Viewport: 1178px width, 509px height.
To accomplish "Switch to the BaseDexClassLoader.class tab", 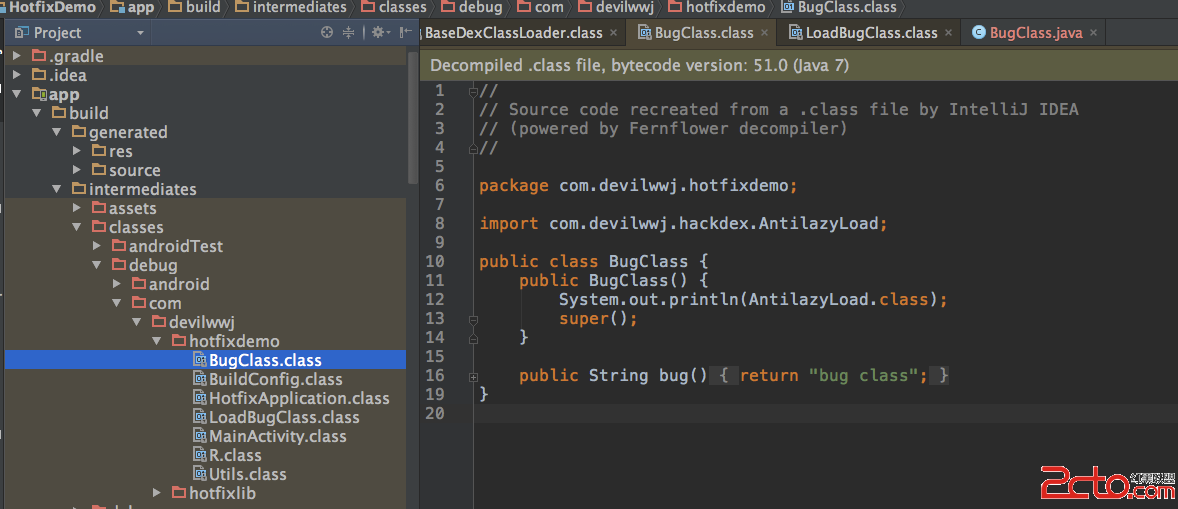I will (x=514, y=32).
